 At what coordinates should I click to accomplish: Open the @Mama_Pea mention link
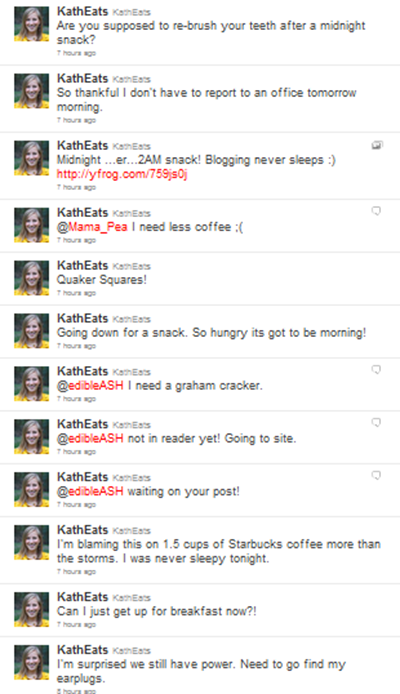(x=92, y=227)
